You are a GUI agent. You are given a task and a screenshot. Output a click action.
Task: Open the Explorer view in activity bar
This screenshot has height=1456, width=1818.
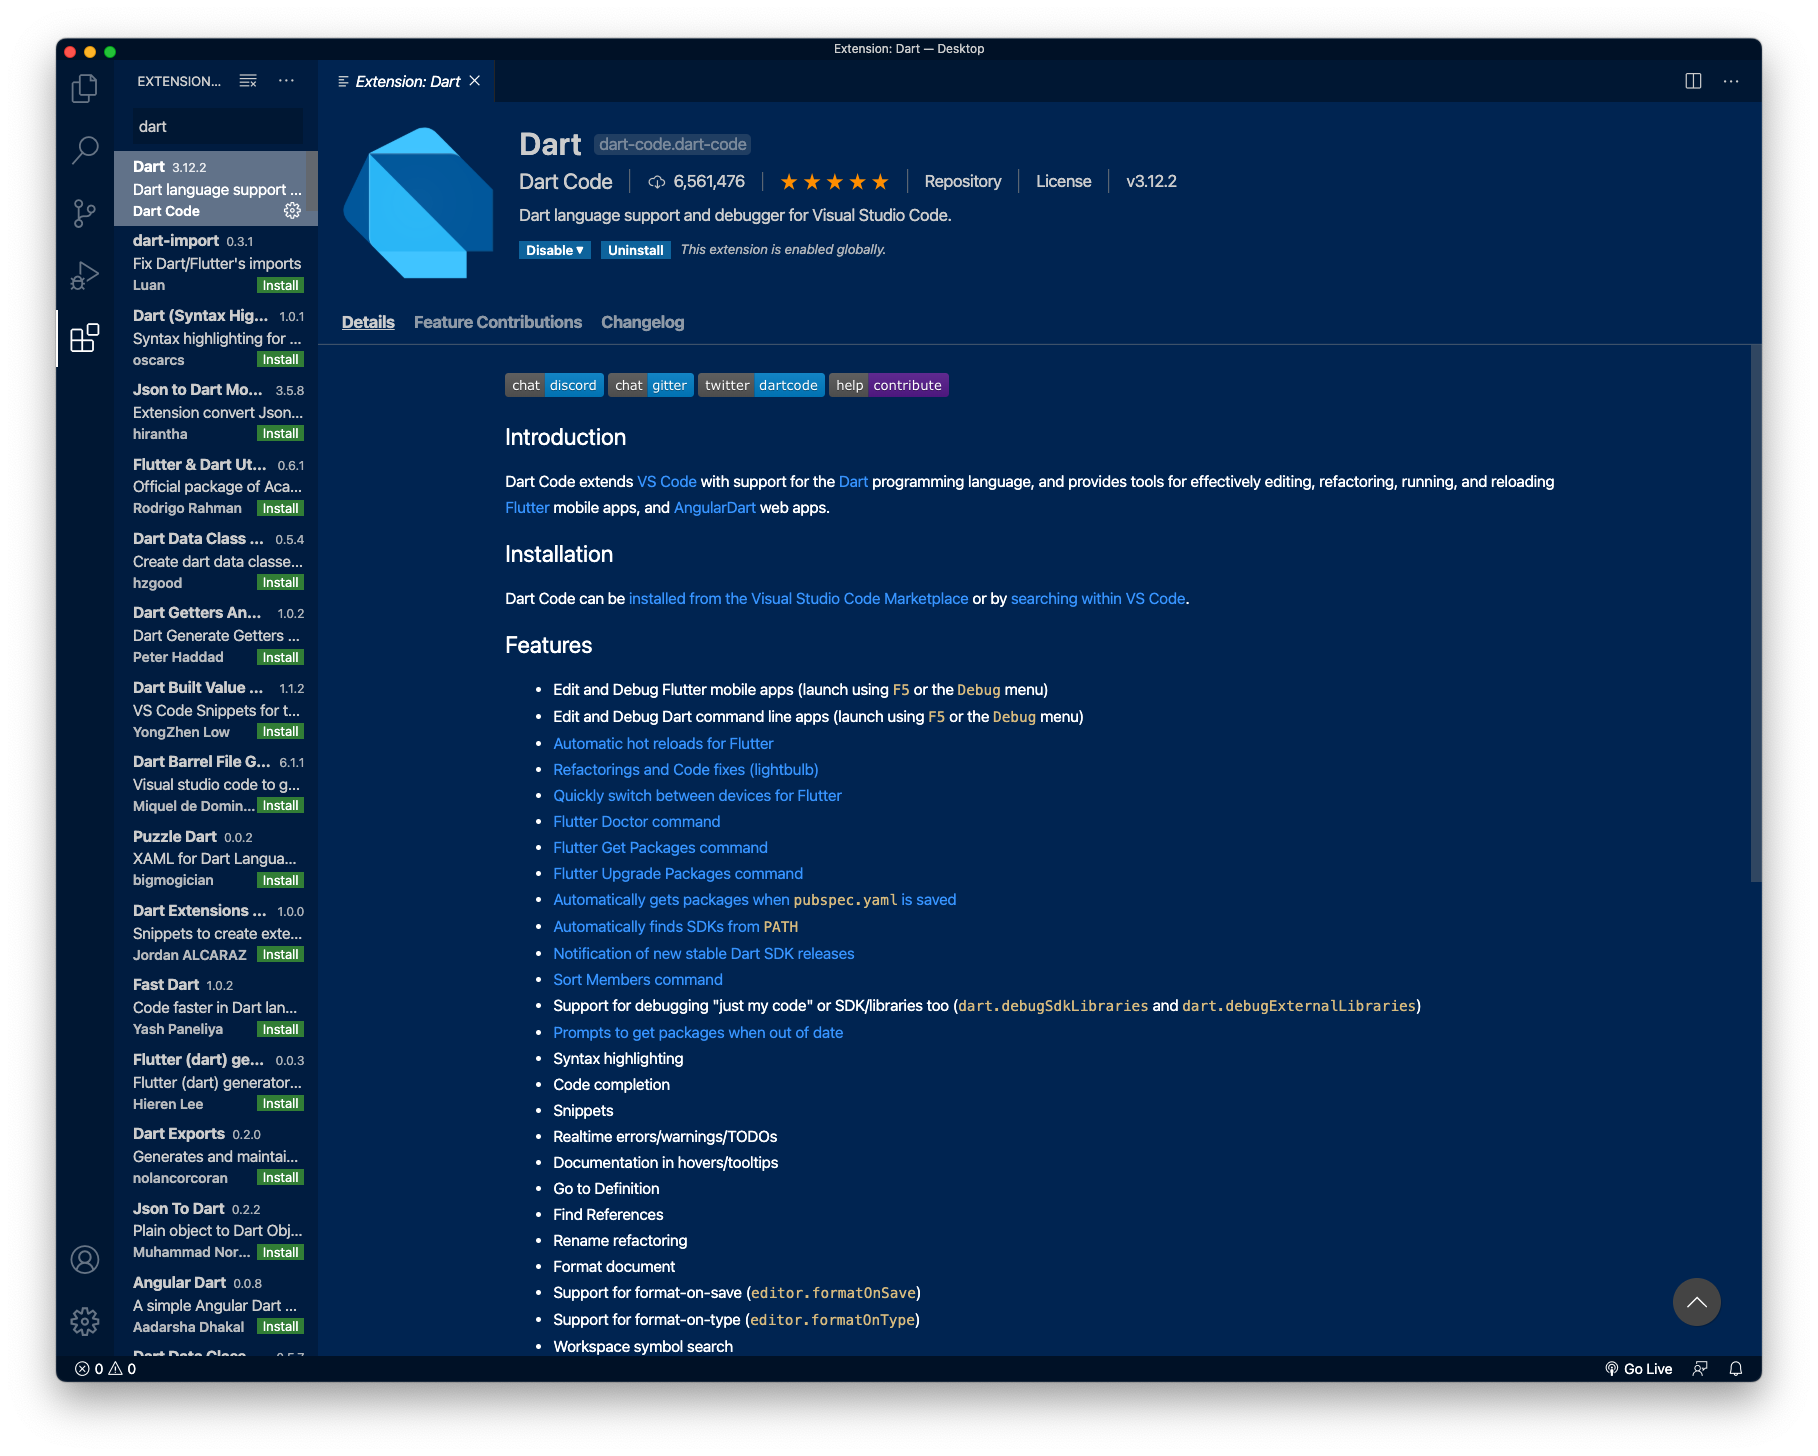click(x=85, y=89)
